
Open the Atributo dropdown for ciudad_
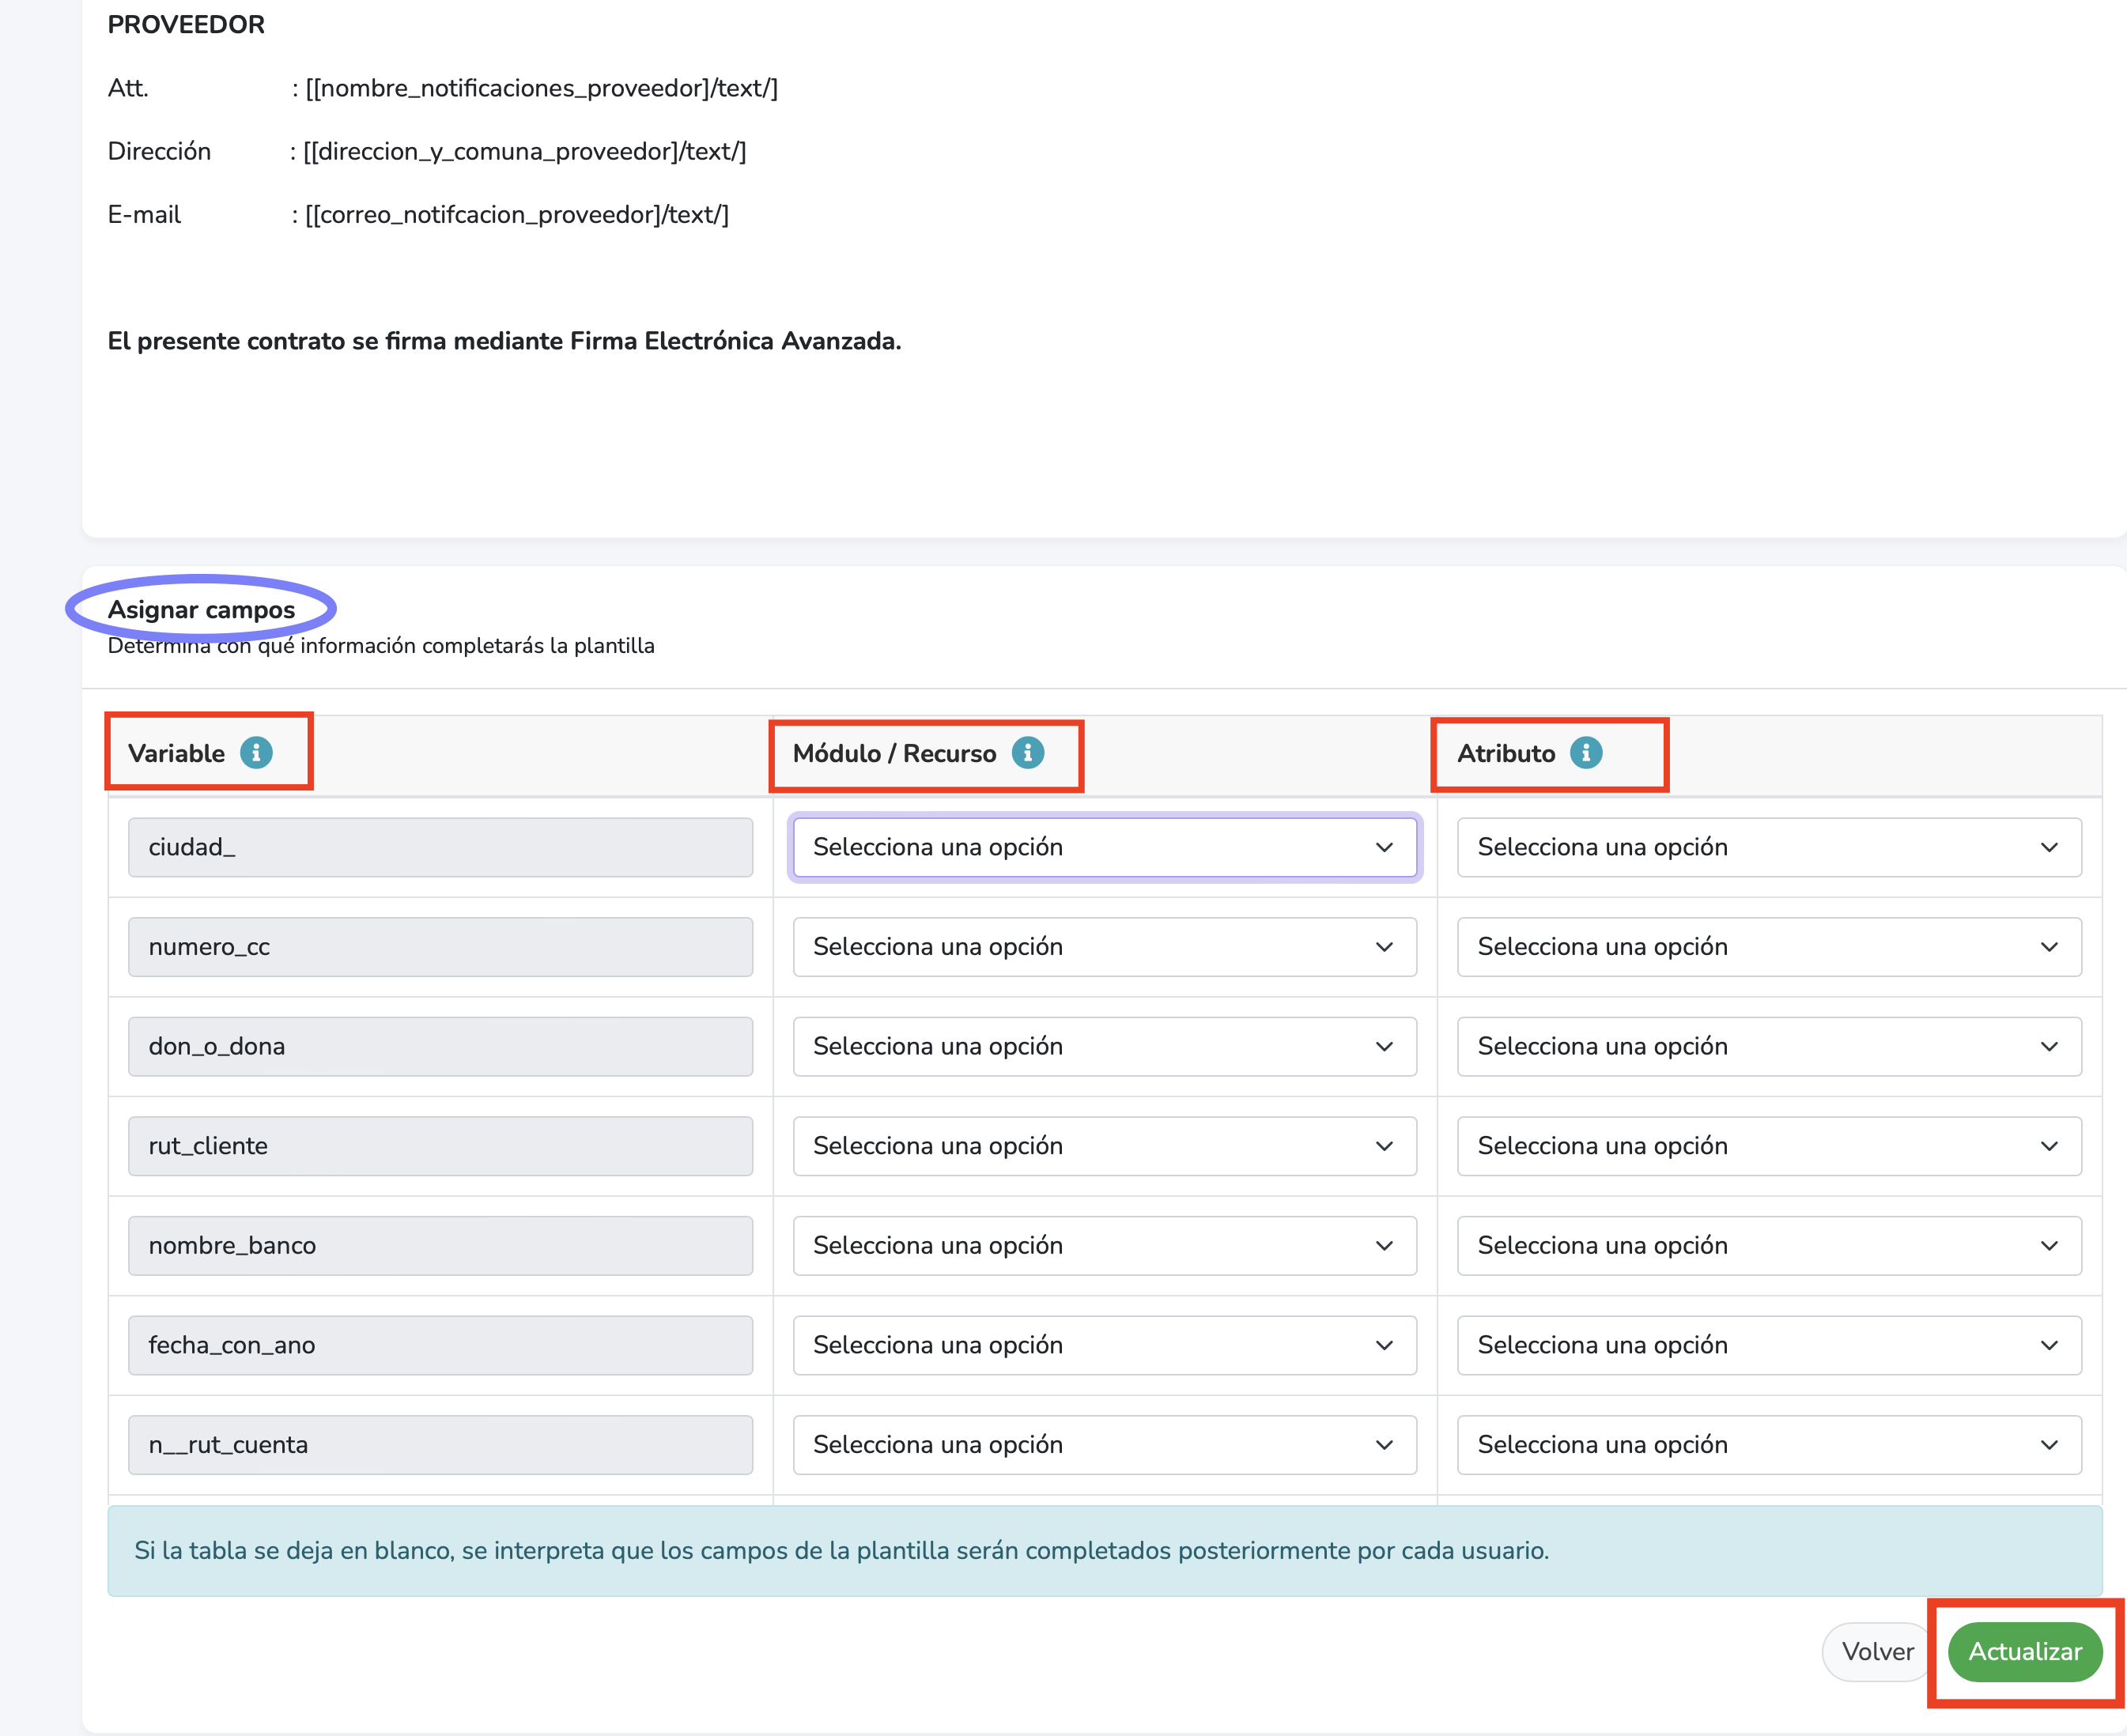coord(1769,848)
